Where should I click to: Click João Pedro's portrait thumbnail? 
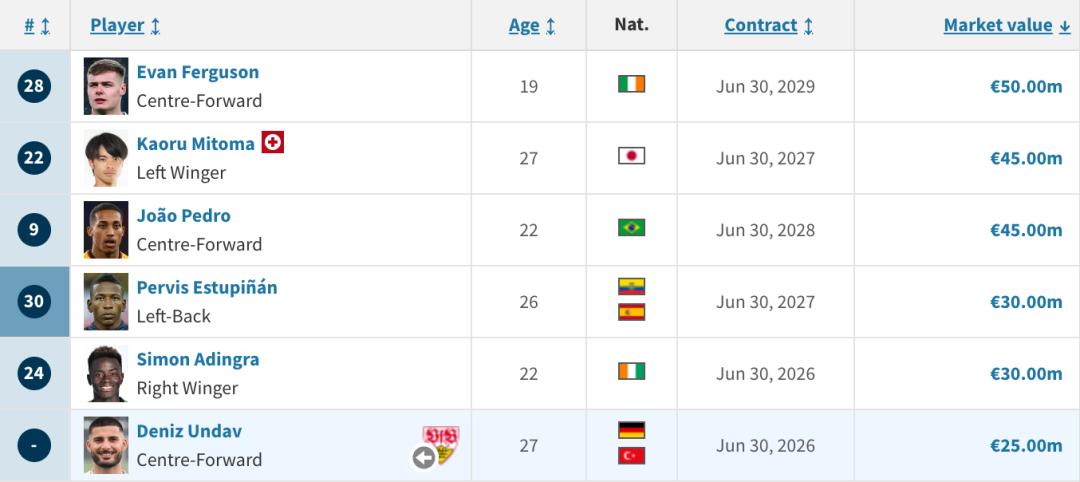click(106, 230)
